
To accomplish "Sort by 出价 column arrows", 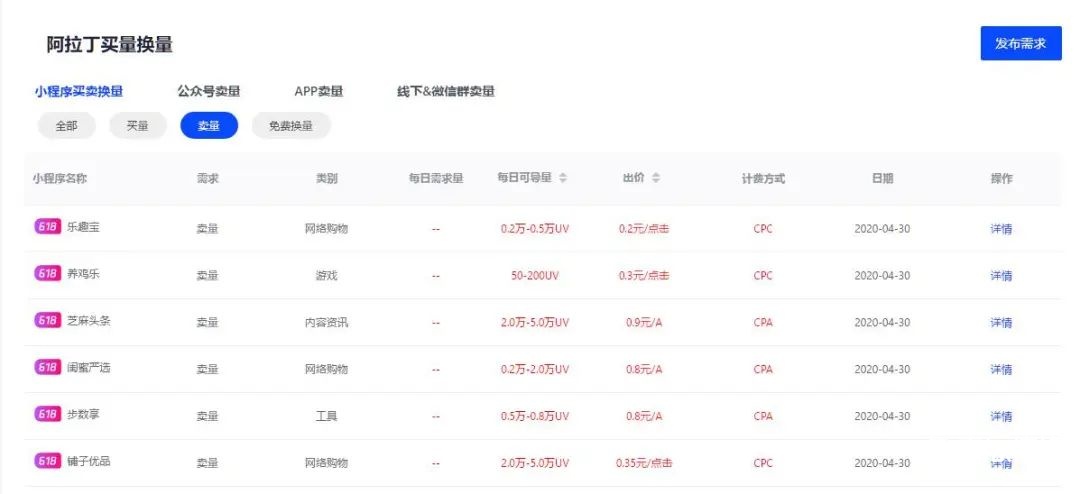I will (x=656, y=178).
